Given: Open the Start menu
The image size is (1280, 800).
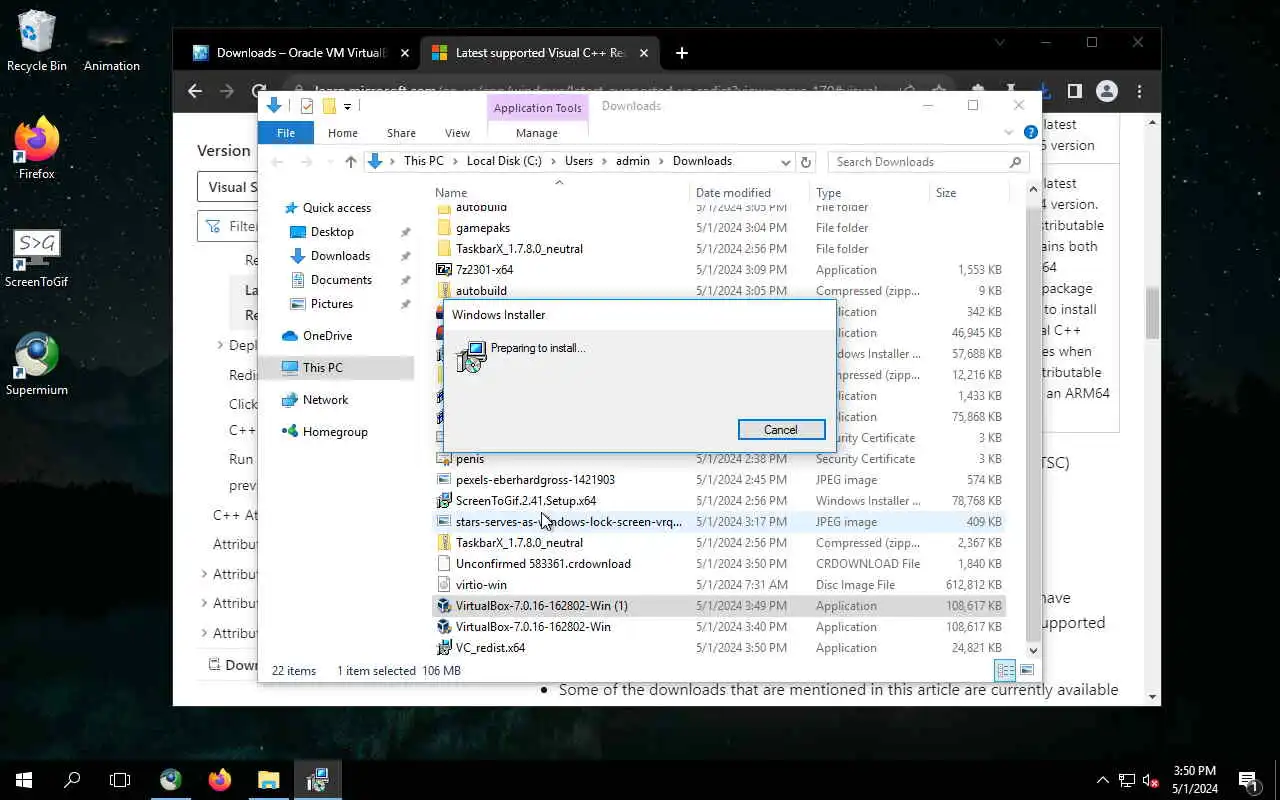Looking at the screenshot, I should pyautogui.click(x=24, y=779).
